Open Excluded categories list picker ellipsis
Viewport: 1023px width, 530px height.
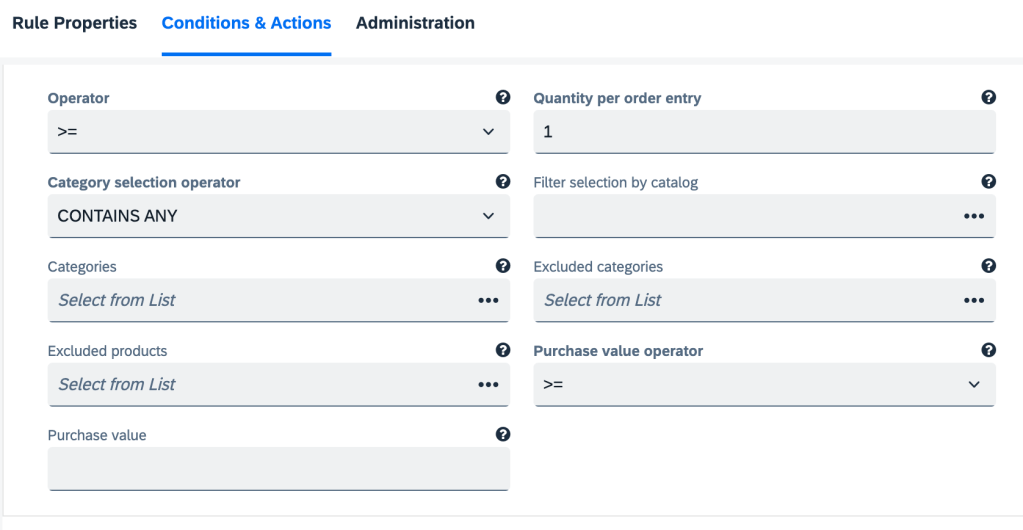click(x=973, y=300)
